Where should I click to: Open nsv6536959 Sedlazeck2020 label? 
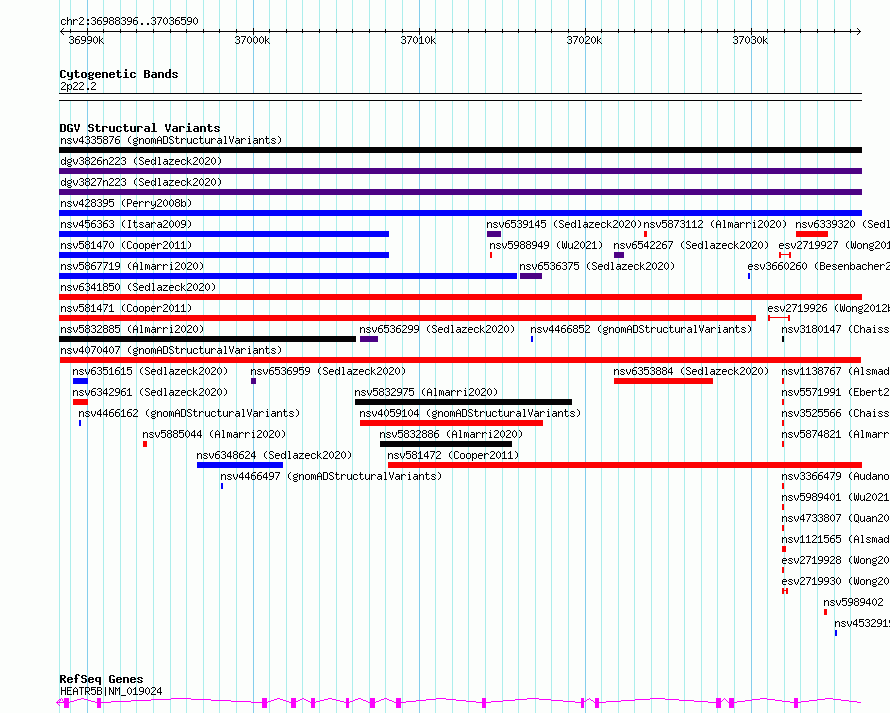pos(328,371)
